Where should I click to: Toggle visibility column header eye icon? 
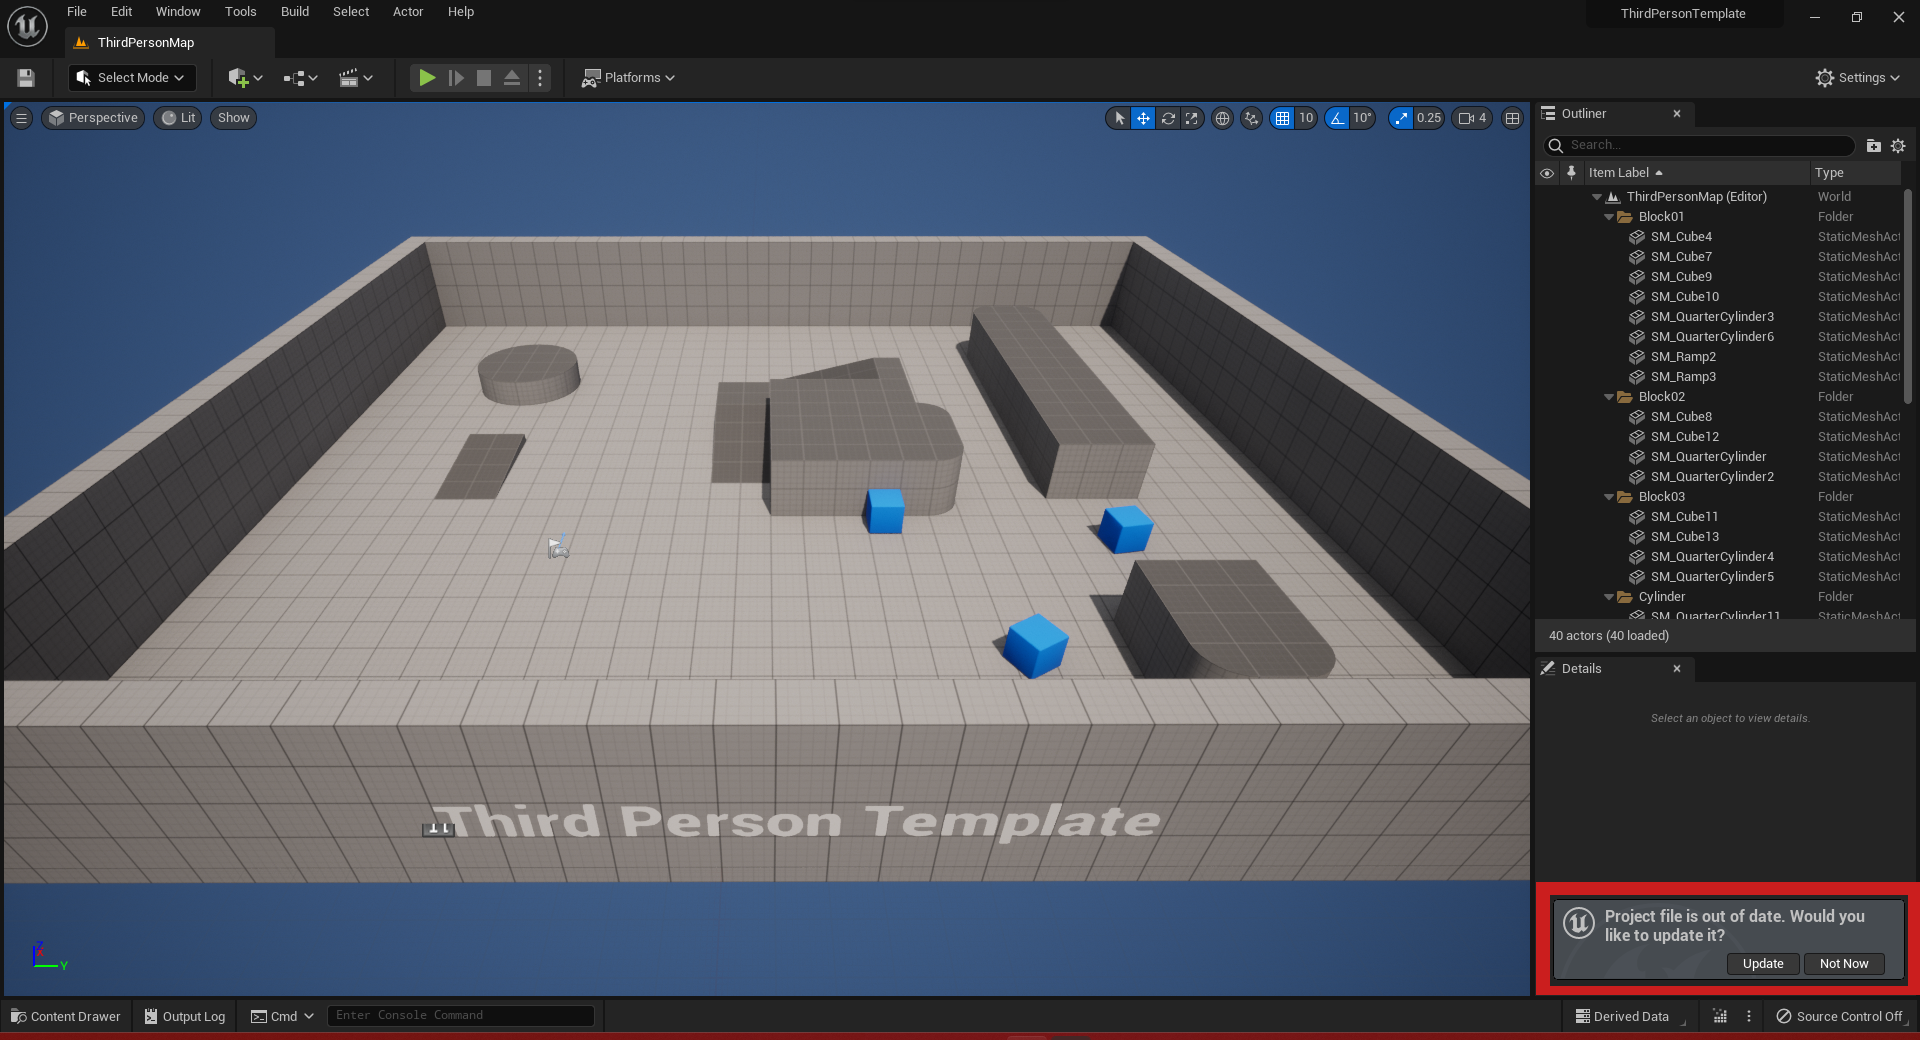tap(1547, 173)
